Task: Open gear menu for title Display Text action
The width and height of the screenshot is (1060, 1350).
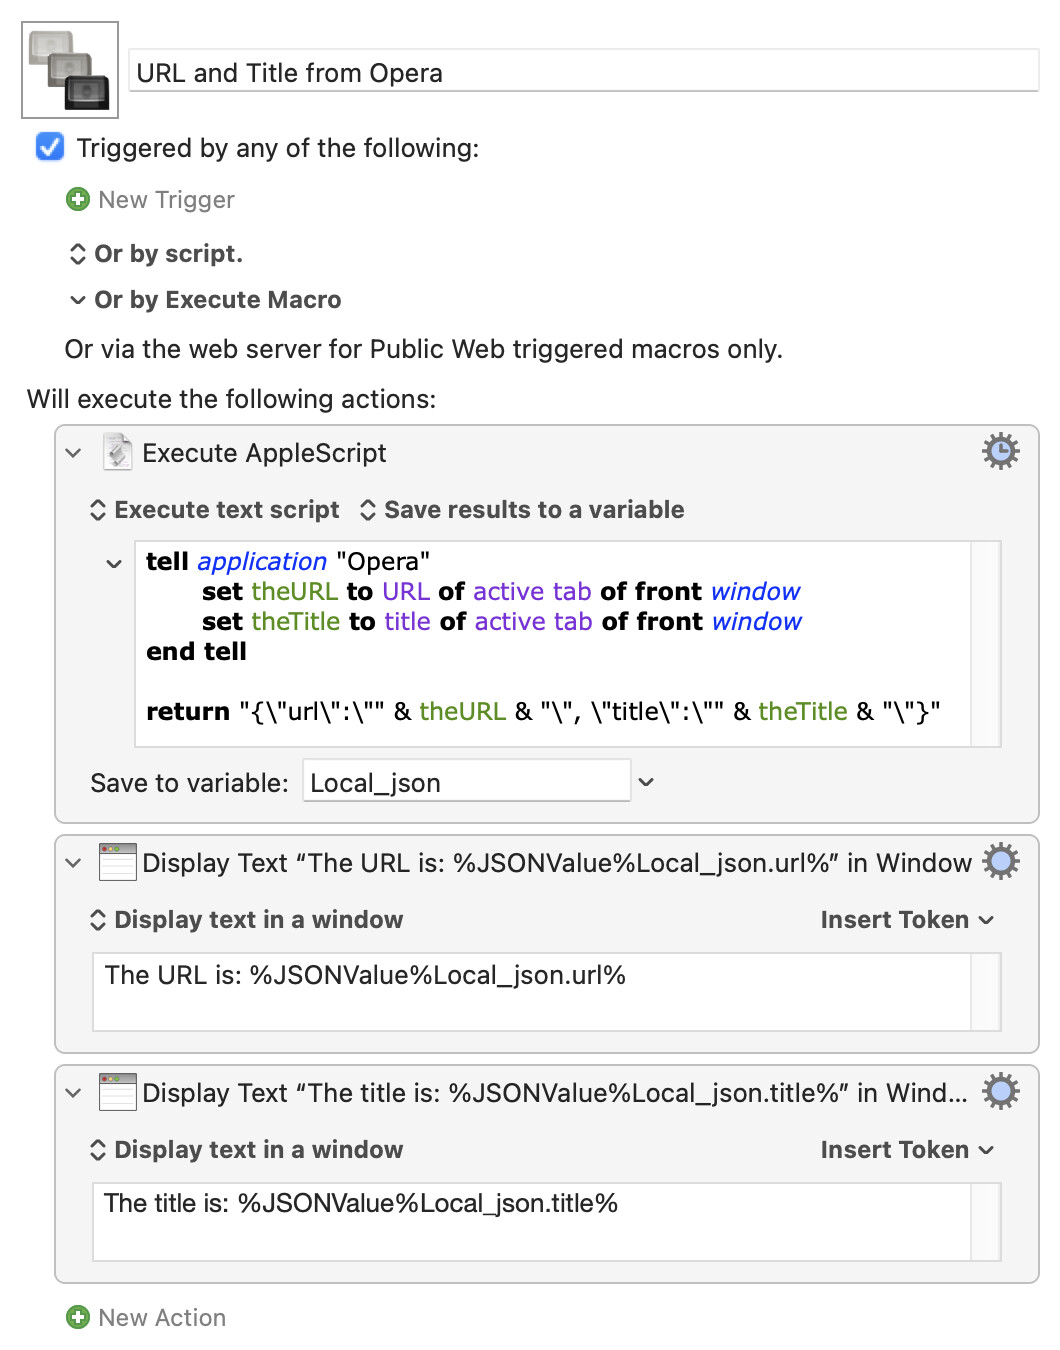Action: point(1000,1092)
